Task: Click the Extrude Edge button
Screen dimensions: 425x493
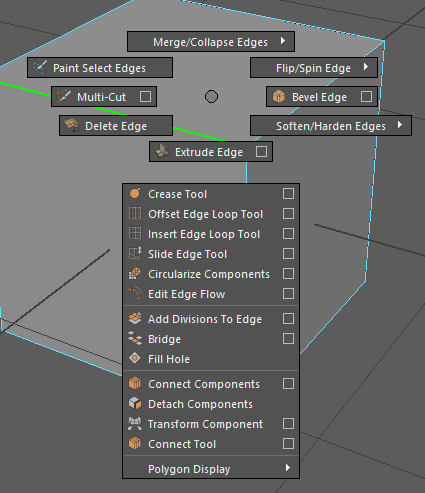Action: pos(211,152)
